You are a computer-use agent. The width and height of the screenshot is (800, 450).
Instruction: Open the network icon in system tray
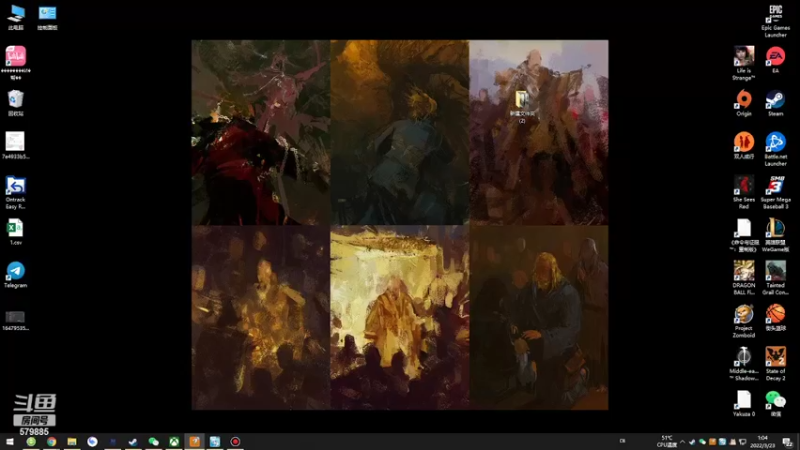click(742, 442)
